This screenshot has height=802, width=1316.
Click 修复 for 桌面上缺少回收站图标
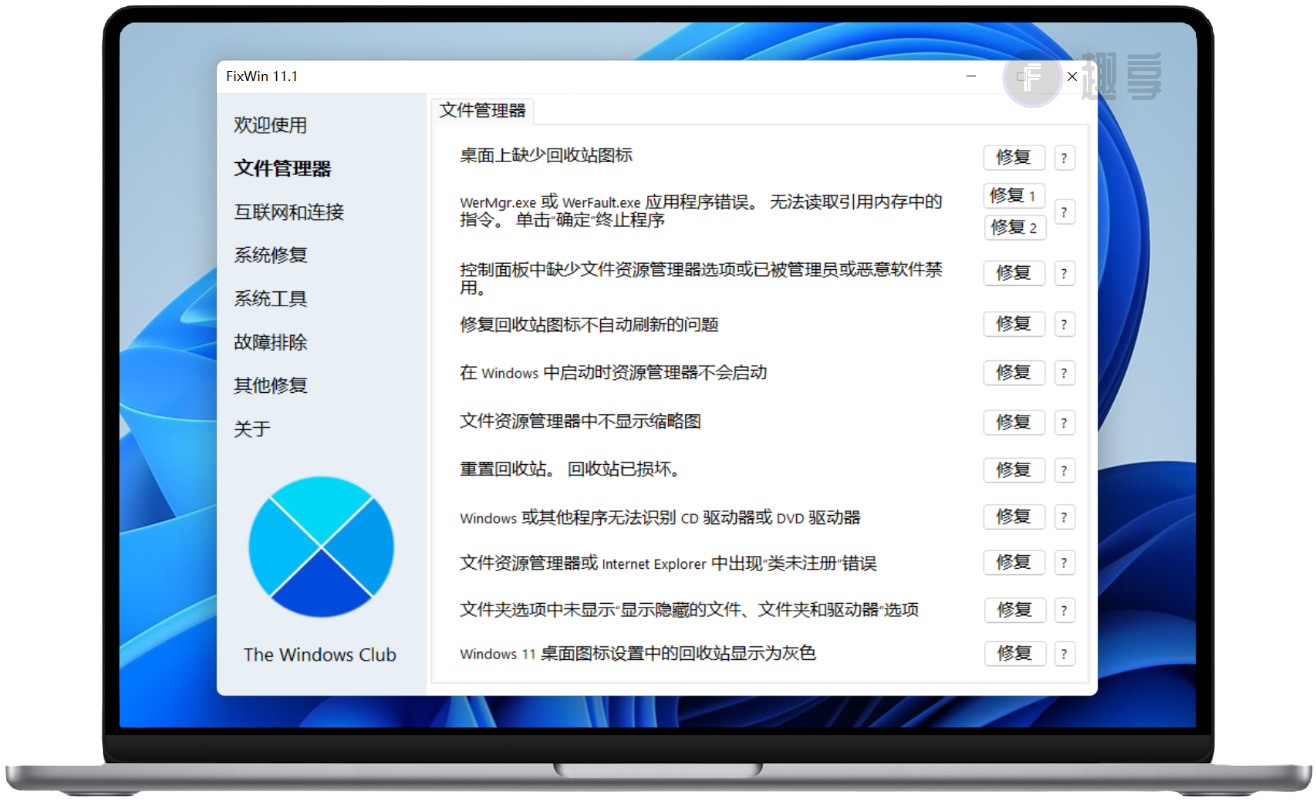coord(1014,158)
